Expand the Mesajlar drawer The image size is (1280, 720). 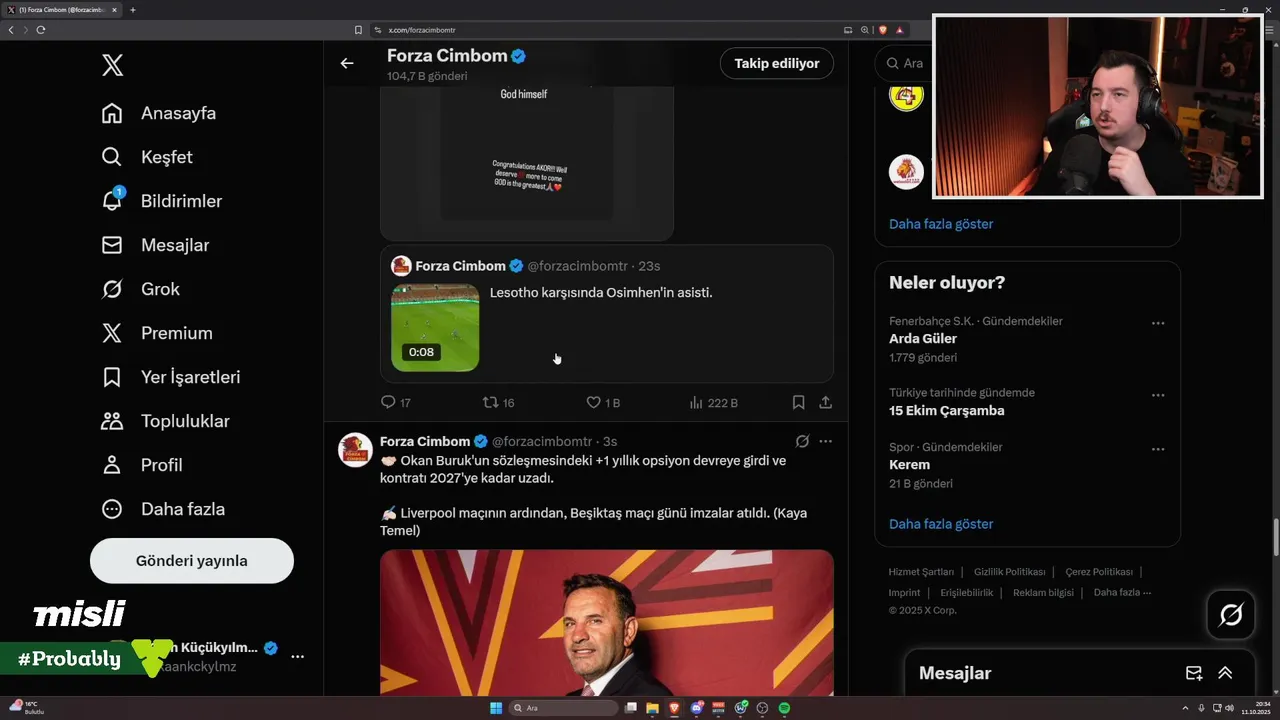(1225, 673)
